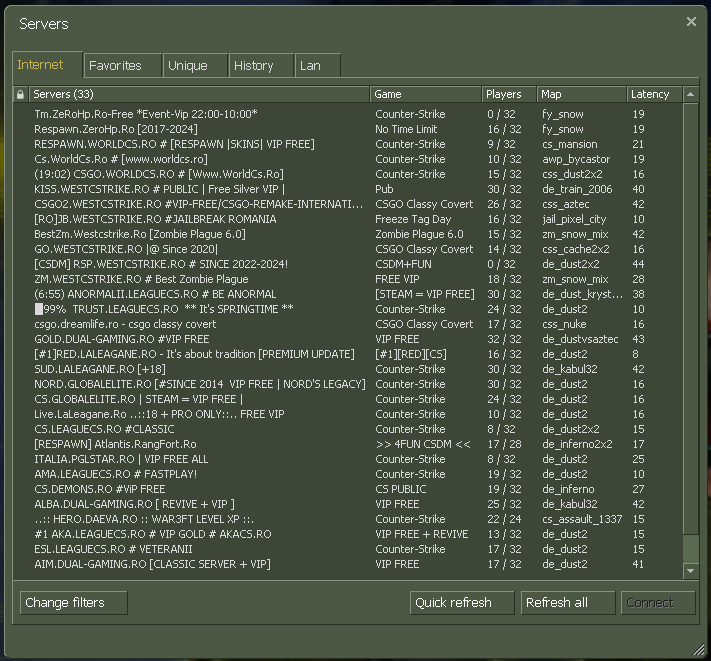The width and height of the screenshot is (711, 661).
Task: Select Tm.ZeRoHp.Ro-Free Event-Vip server
Action: point(348,114)
